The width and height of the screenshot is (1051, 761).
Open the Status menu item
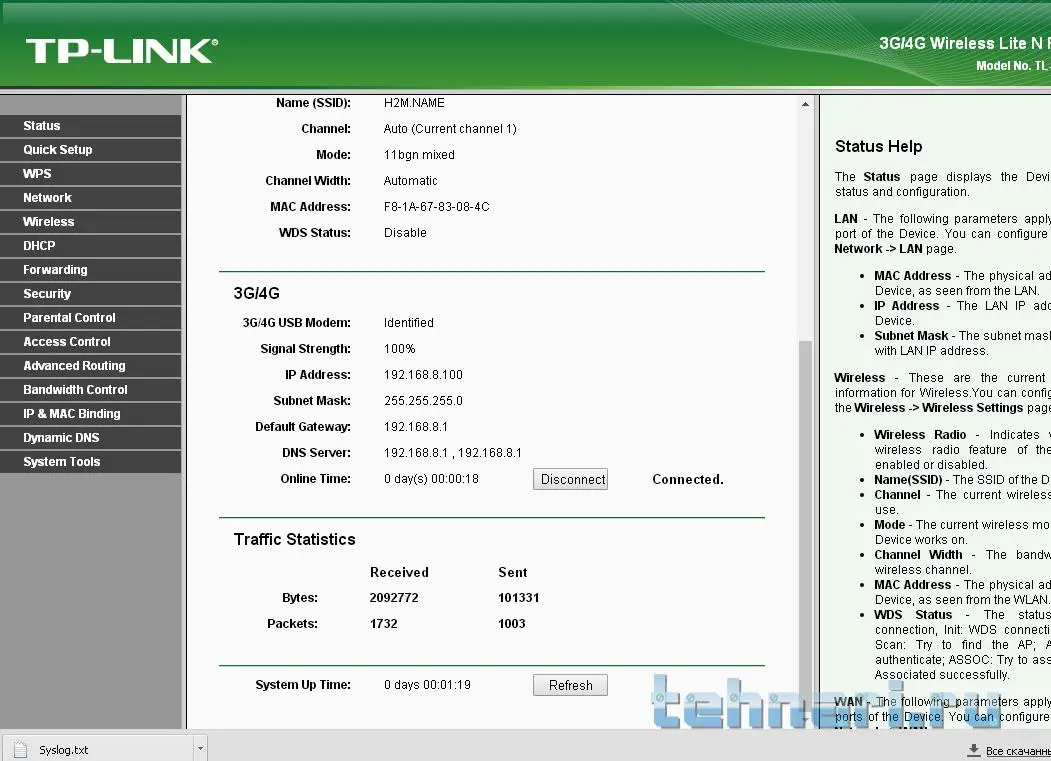coord(90,126)
